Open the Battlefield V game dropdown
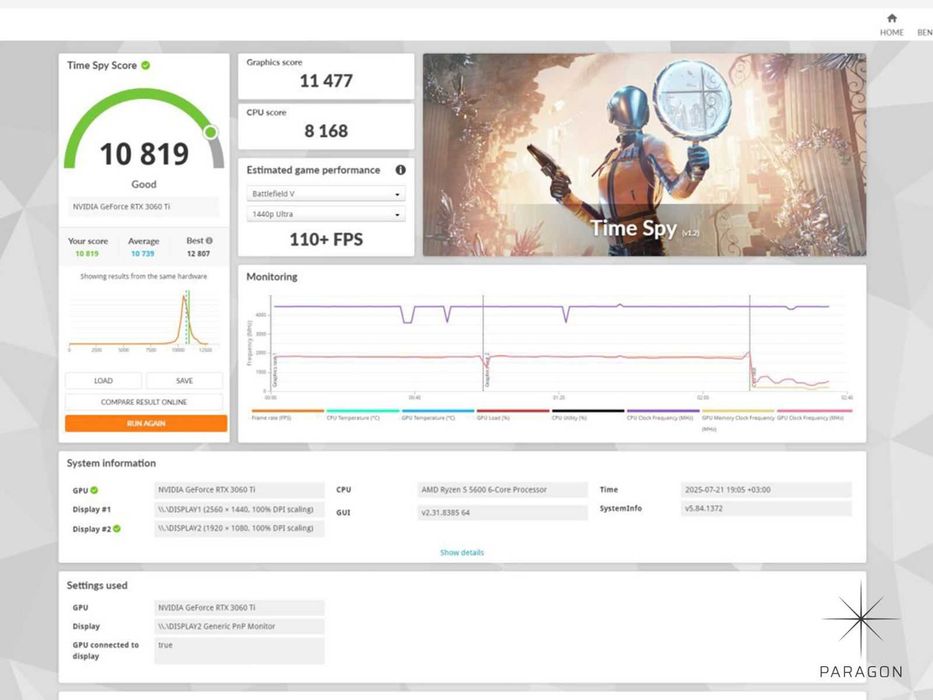Viewport: 933px width, 700px height. 325,194
